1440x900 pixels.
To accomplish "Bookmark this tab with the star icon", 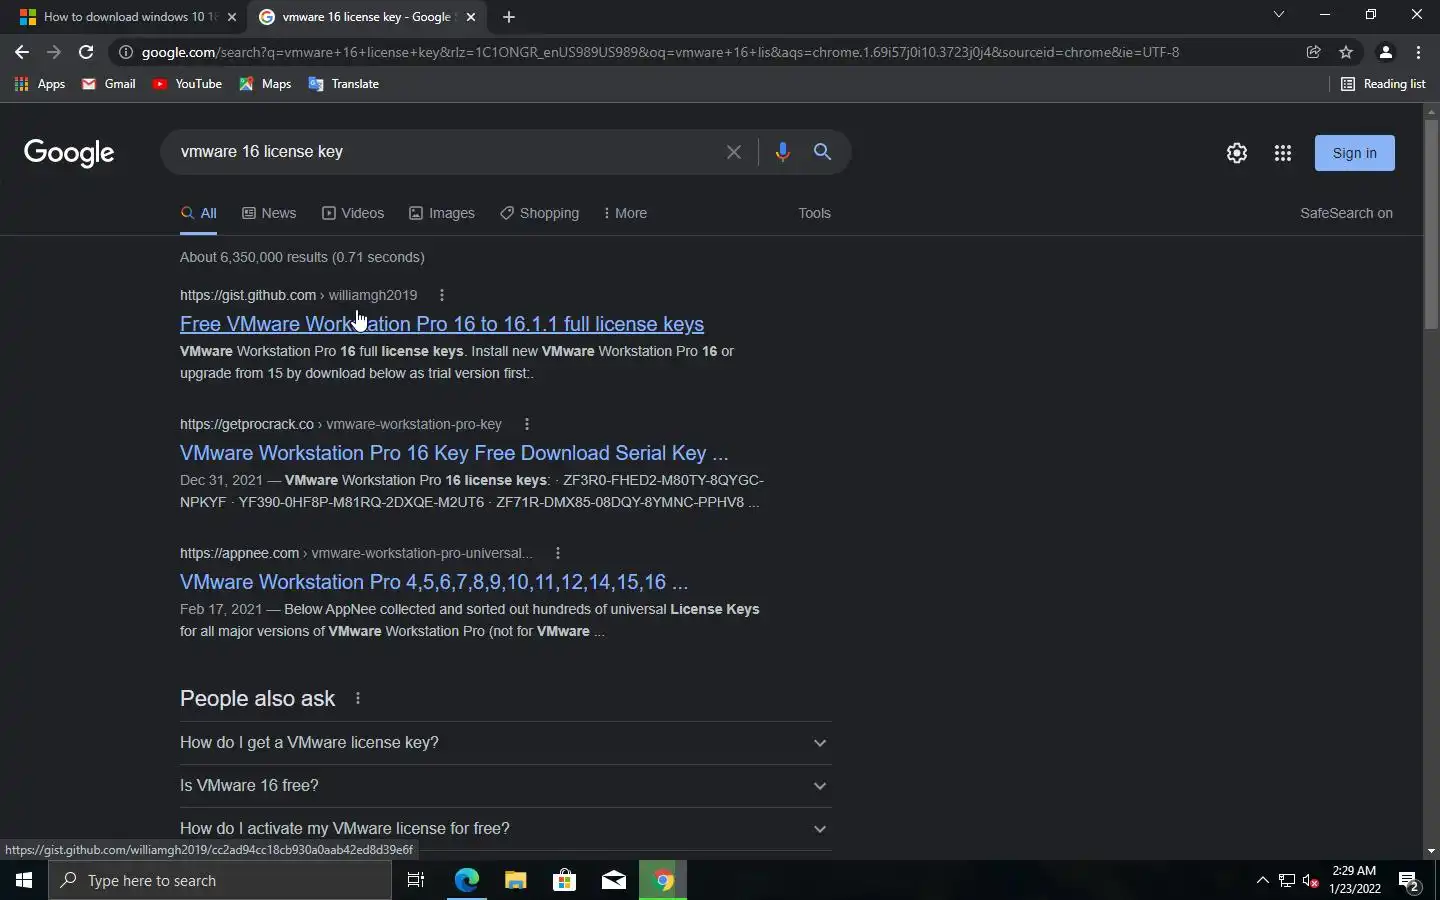I will click(x=1346, y=52).
